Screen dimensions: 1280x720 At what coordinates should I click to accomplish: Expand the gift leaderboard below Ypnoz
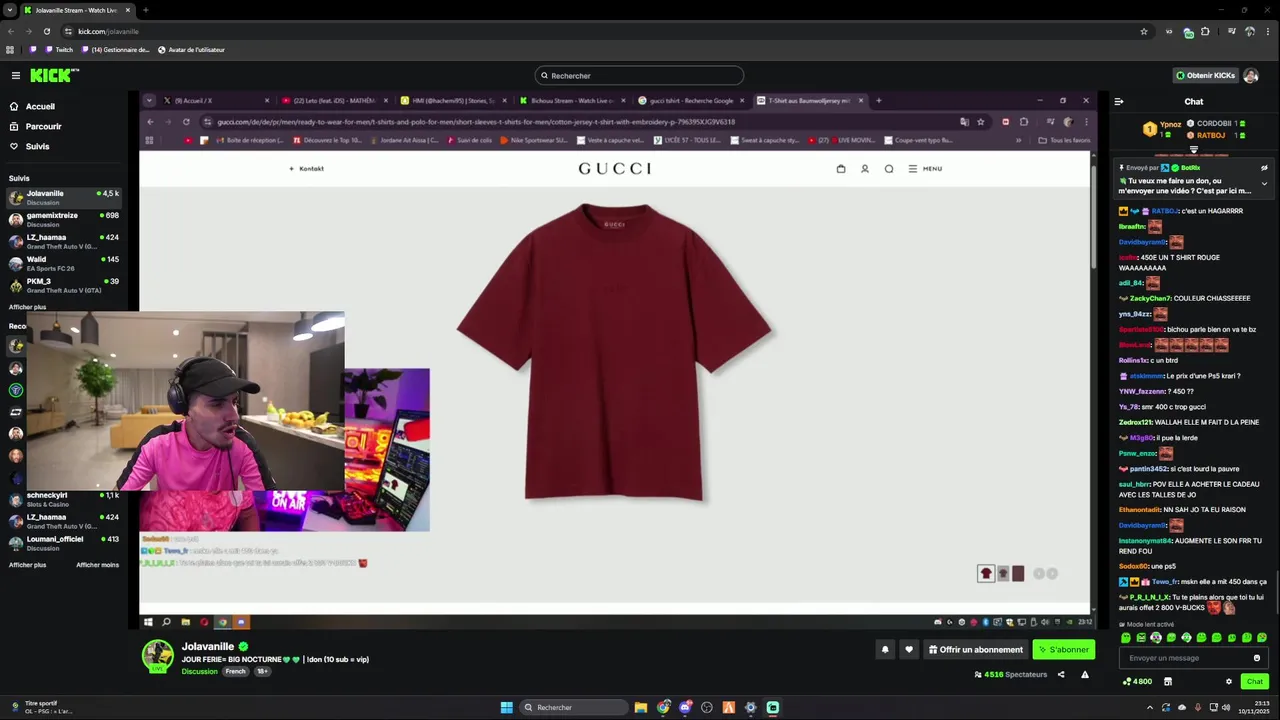pyautogui.click(x=1194, y=150)
